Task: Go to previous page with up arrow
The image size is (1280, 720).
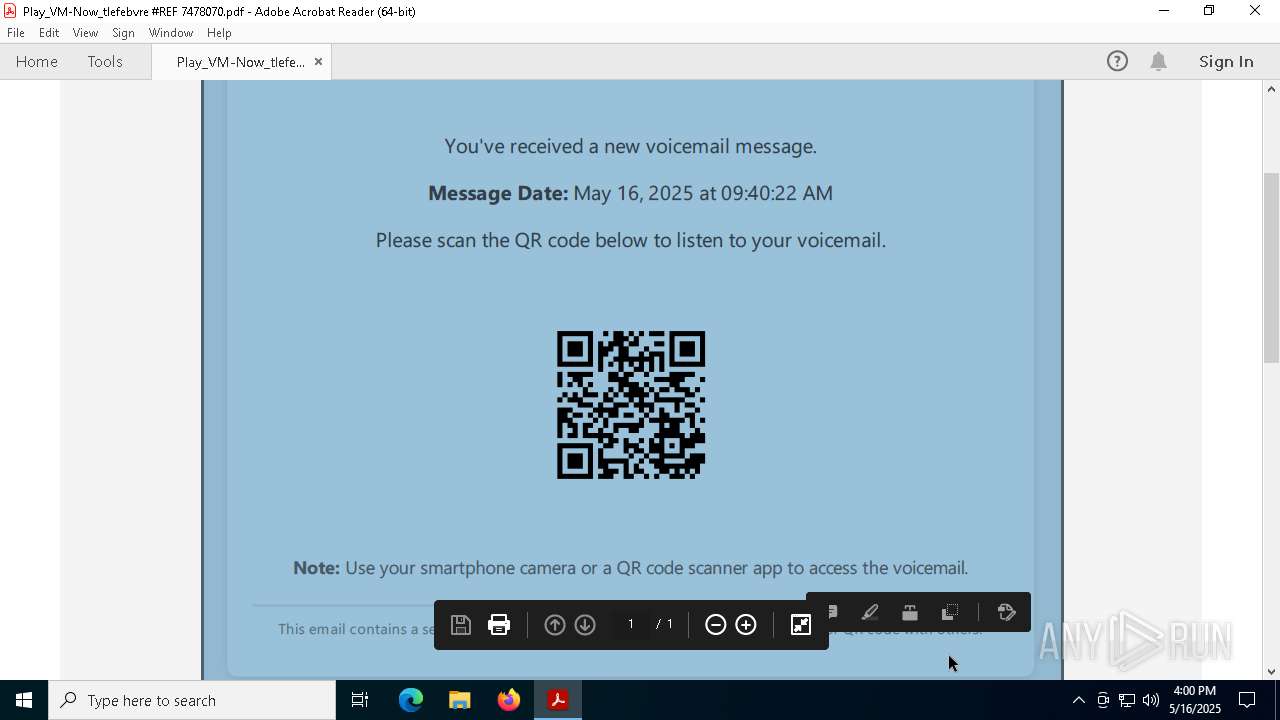Action: [x=555, y=625]
